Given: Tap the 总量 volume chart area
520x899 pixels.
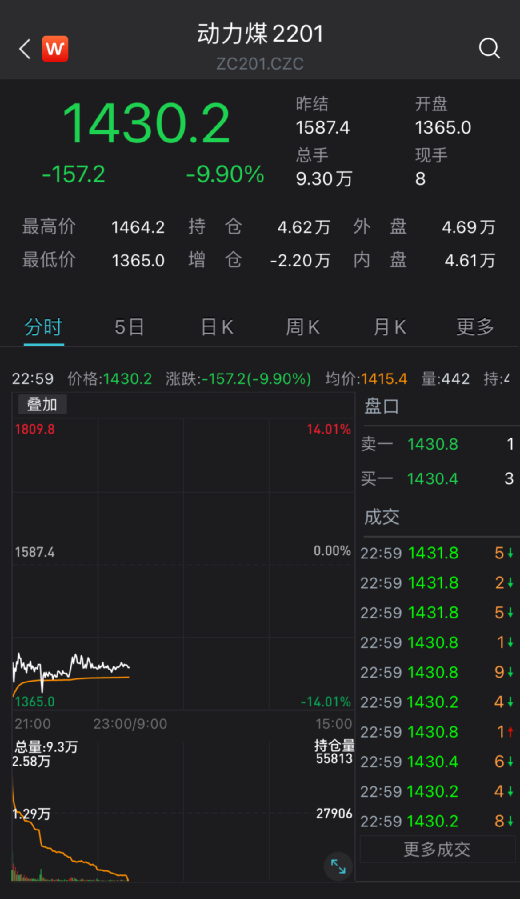Looking at the screenshot, I should pos(183,810).
